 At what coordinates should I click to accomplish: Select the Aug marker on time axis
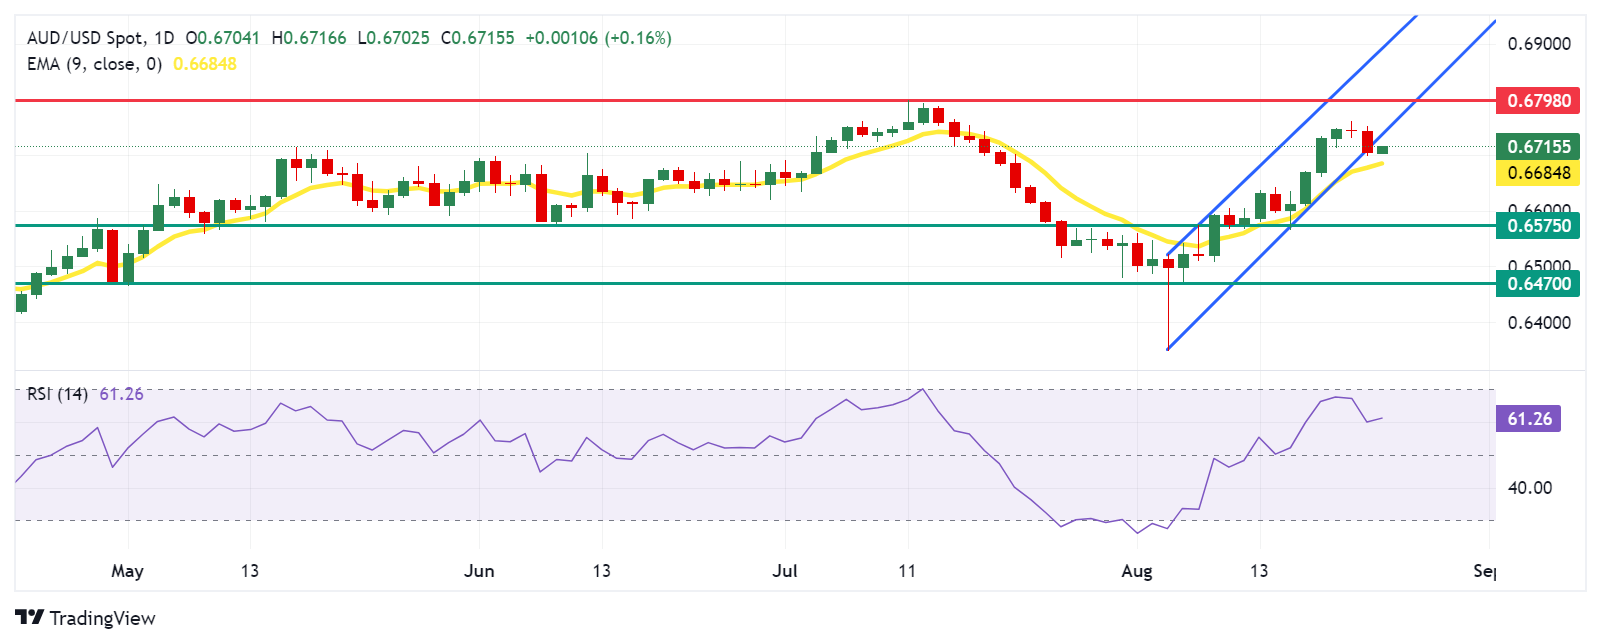click(1137, 571)
